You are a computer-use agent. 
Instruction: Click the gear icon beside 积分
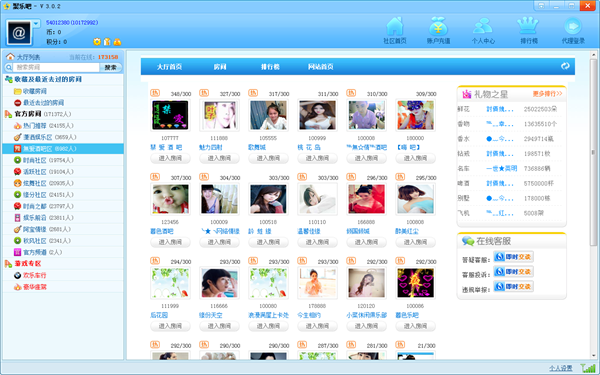97,41
